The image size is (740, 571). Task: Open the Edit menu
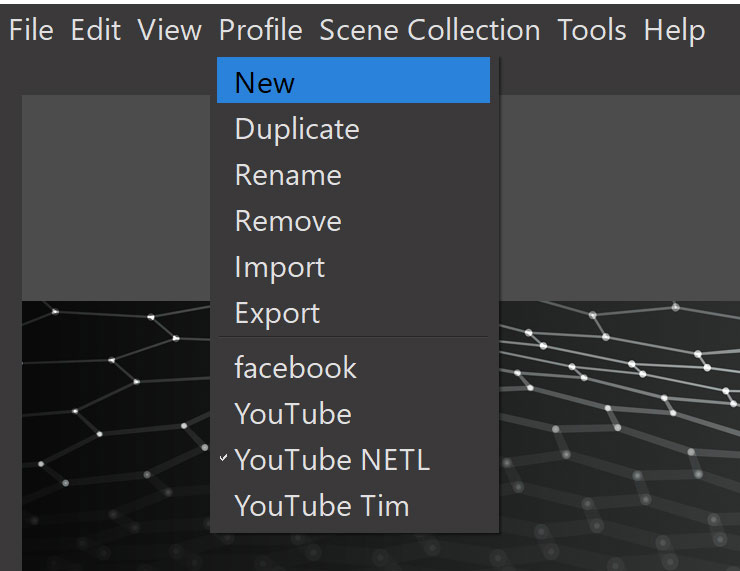click(x=95, y=30)
